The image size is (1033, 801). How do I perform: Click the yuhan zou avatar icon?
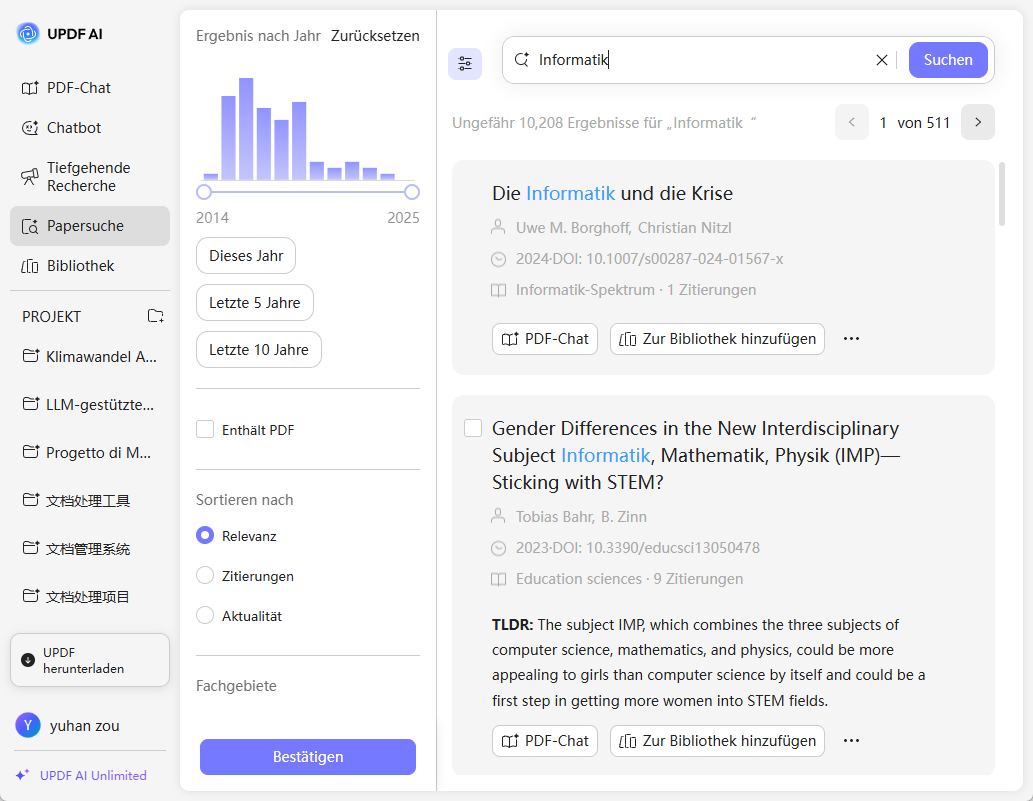(x=28, y=725)
